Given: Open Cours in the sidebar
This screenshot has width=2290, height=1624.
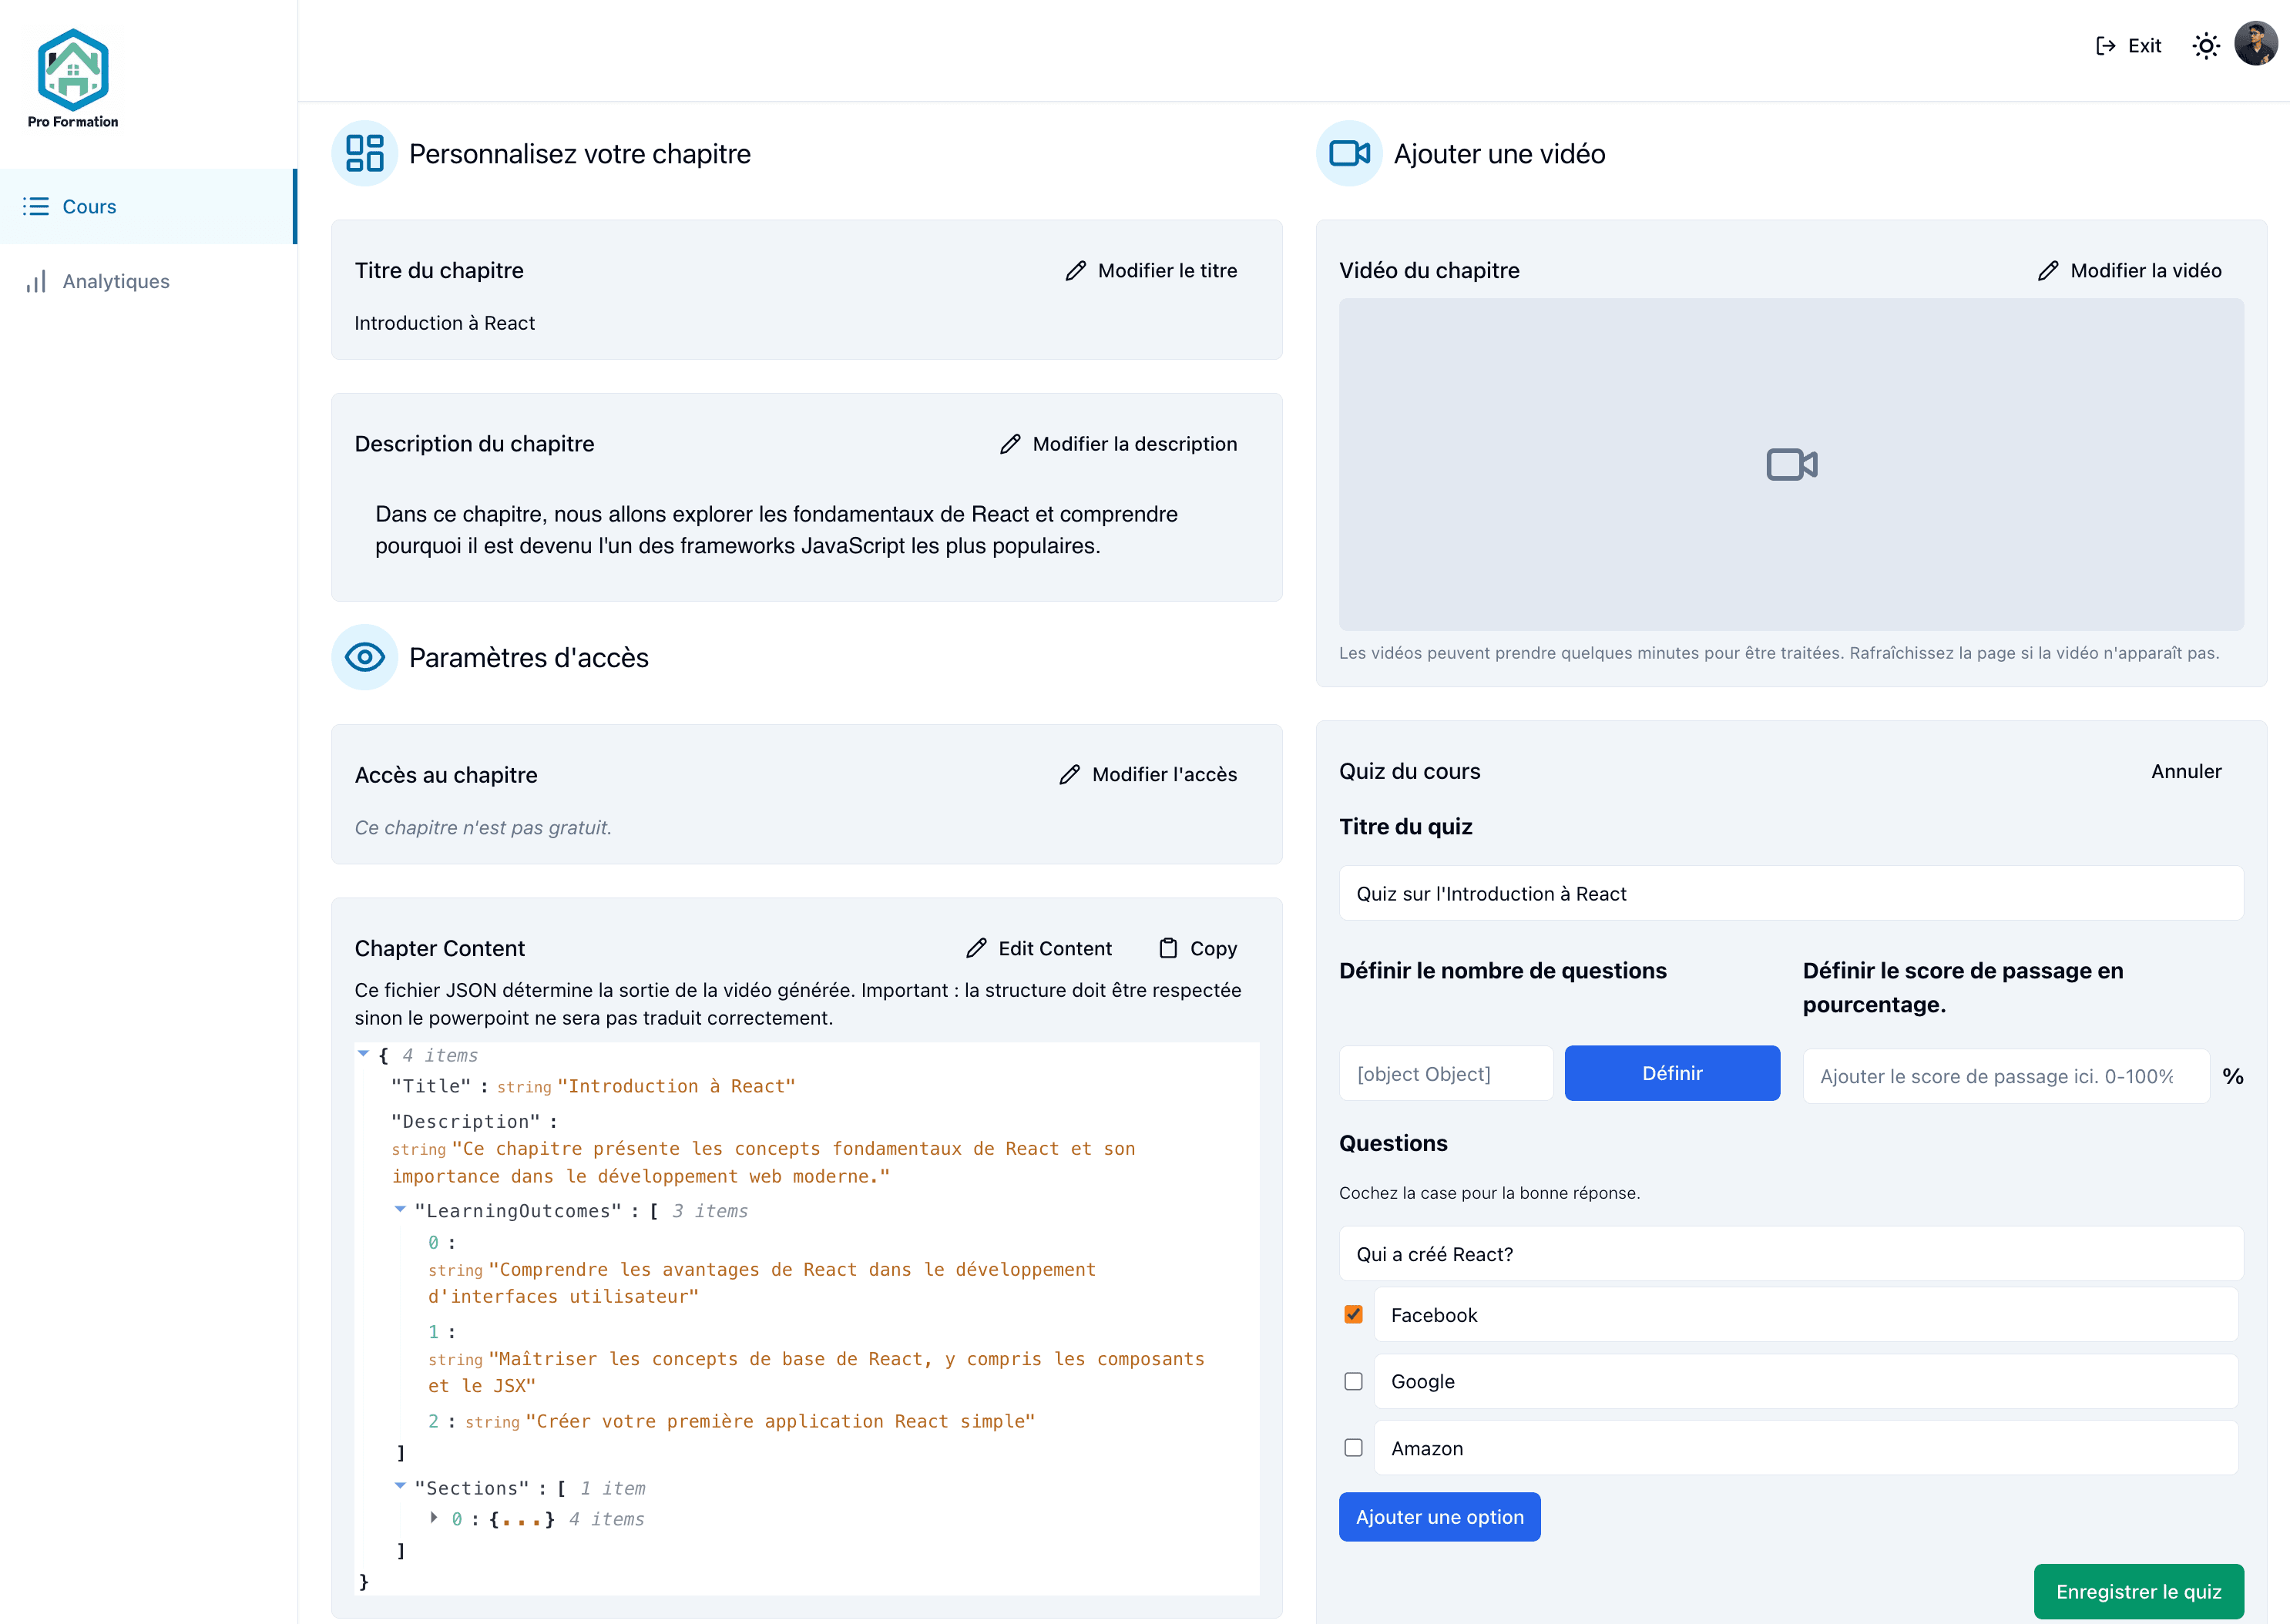Looking at the screenshot, I should [89, 207].
